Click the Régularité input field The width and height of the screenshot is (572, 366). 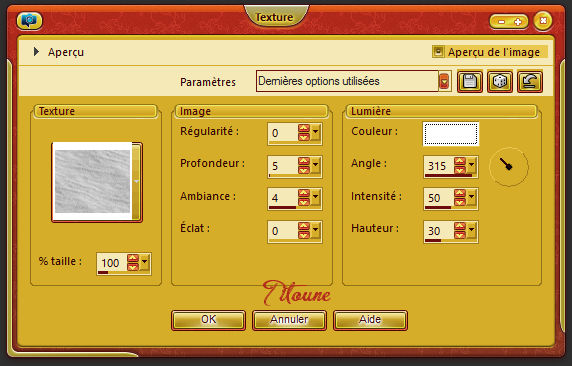[x=283, y=133]
